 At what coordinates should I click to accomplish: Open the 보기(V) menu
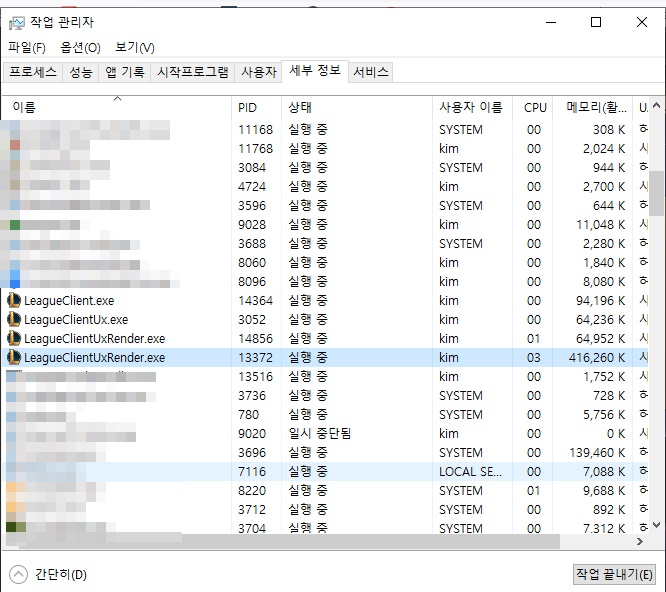pyautogui.click(x=134, y=47)
